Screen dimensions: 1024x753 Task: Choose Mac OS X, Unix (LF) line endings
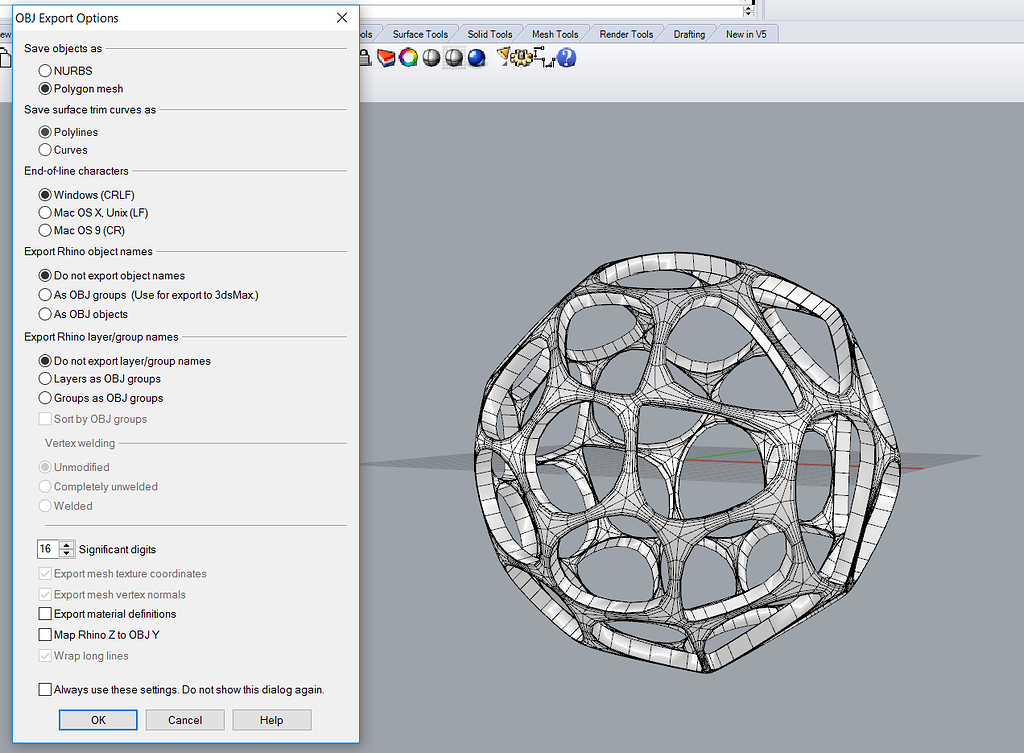44,212
